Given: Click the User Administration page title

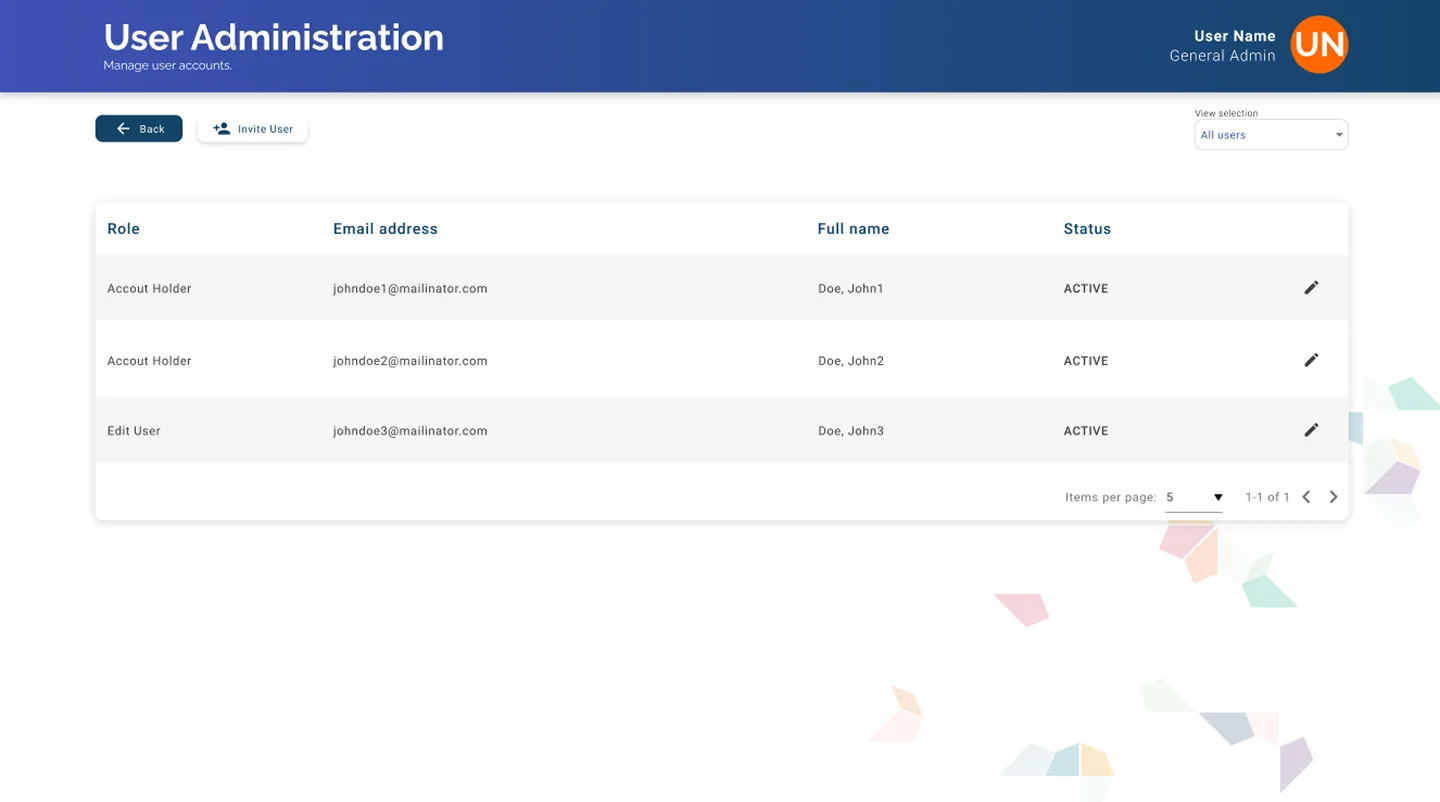Looking at the screenshot, I should [x=274, y=37].
